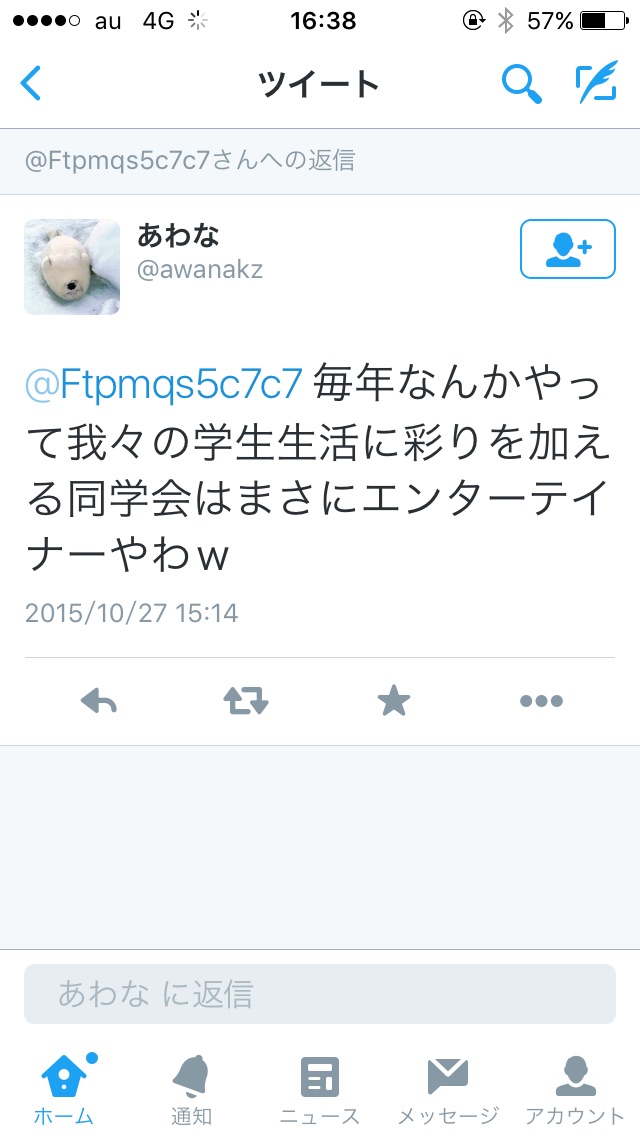
Task: Open the ニュース news tab
Action: pos(320,1089)
